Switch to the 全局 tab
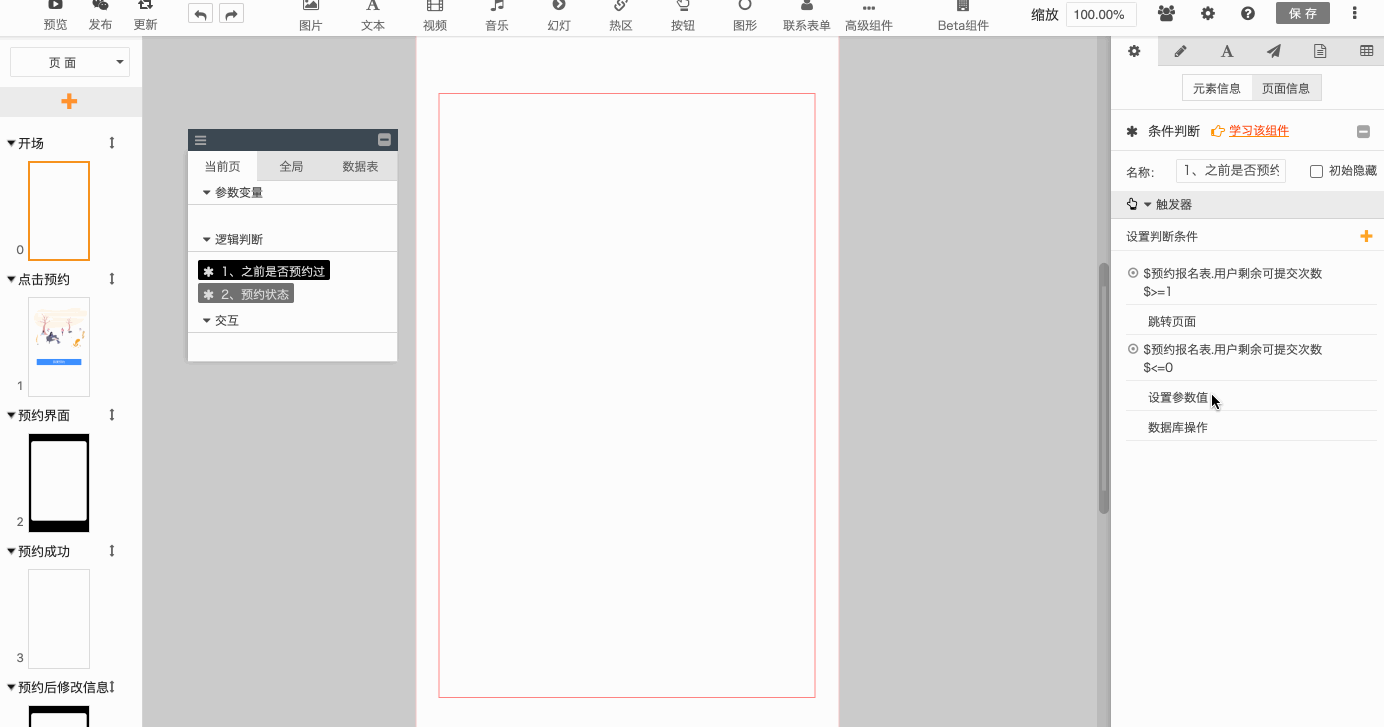The height and width of the screenshot is (727, 1384). [x=291, y=166]
